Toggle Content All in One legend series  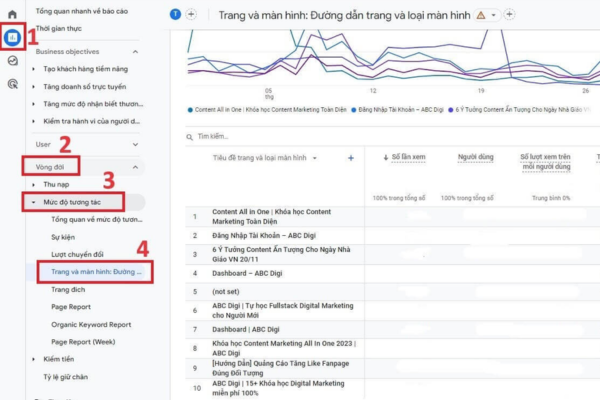pos(267,110)
